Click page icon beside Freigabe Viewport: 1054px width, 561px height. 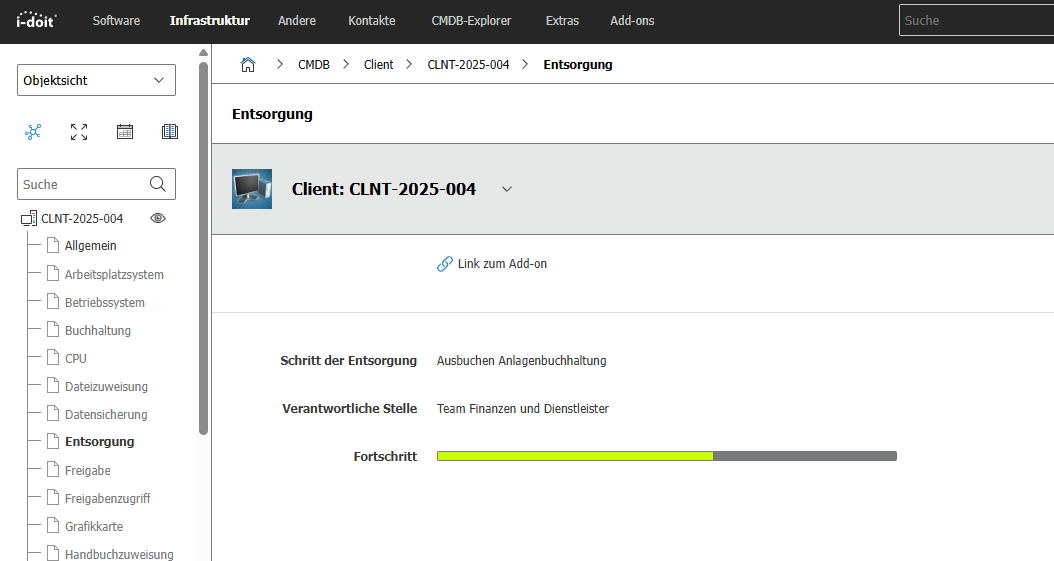53,469
